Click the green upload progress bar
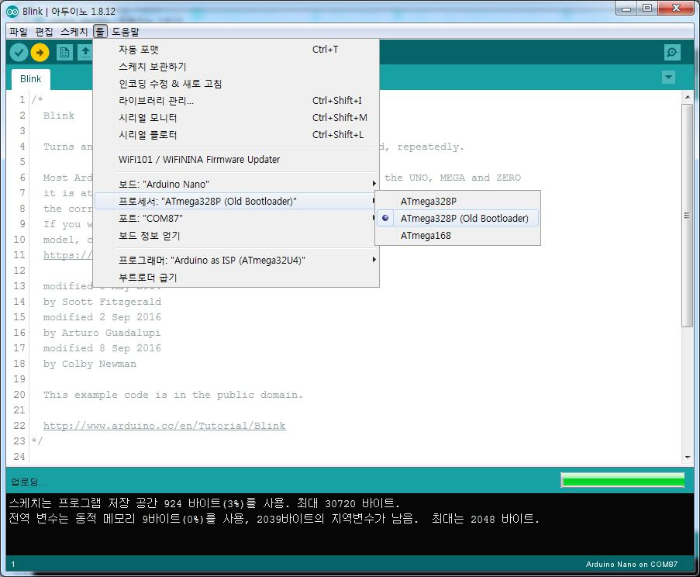The height and width of the screenshot is (577, 700). pos(623,480)
